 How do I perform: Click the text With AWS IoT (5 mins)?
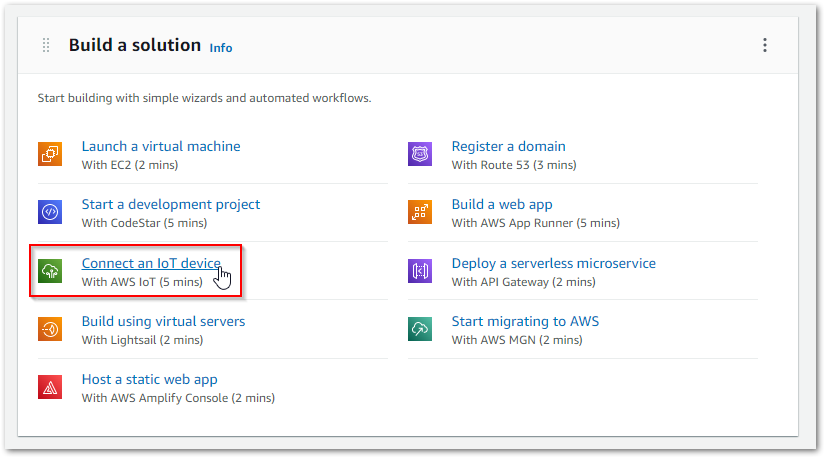coord(142,282)
